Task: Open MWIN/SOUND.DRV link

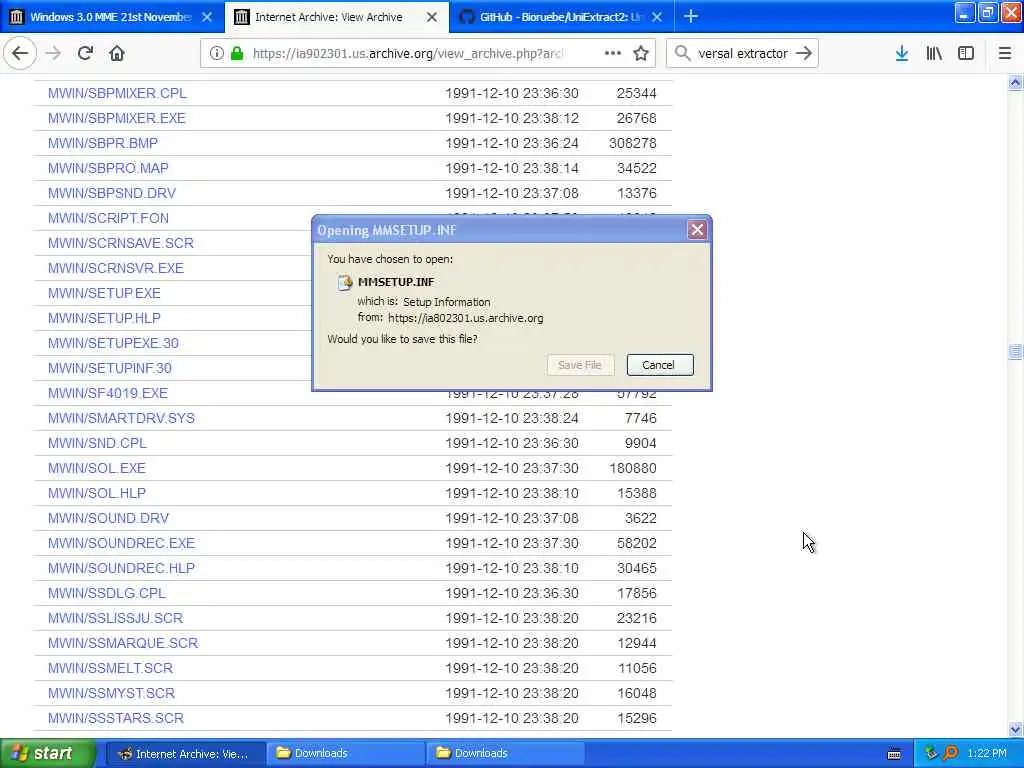Action: [x=108, y=518]
